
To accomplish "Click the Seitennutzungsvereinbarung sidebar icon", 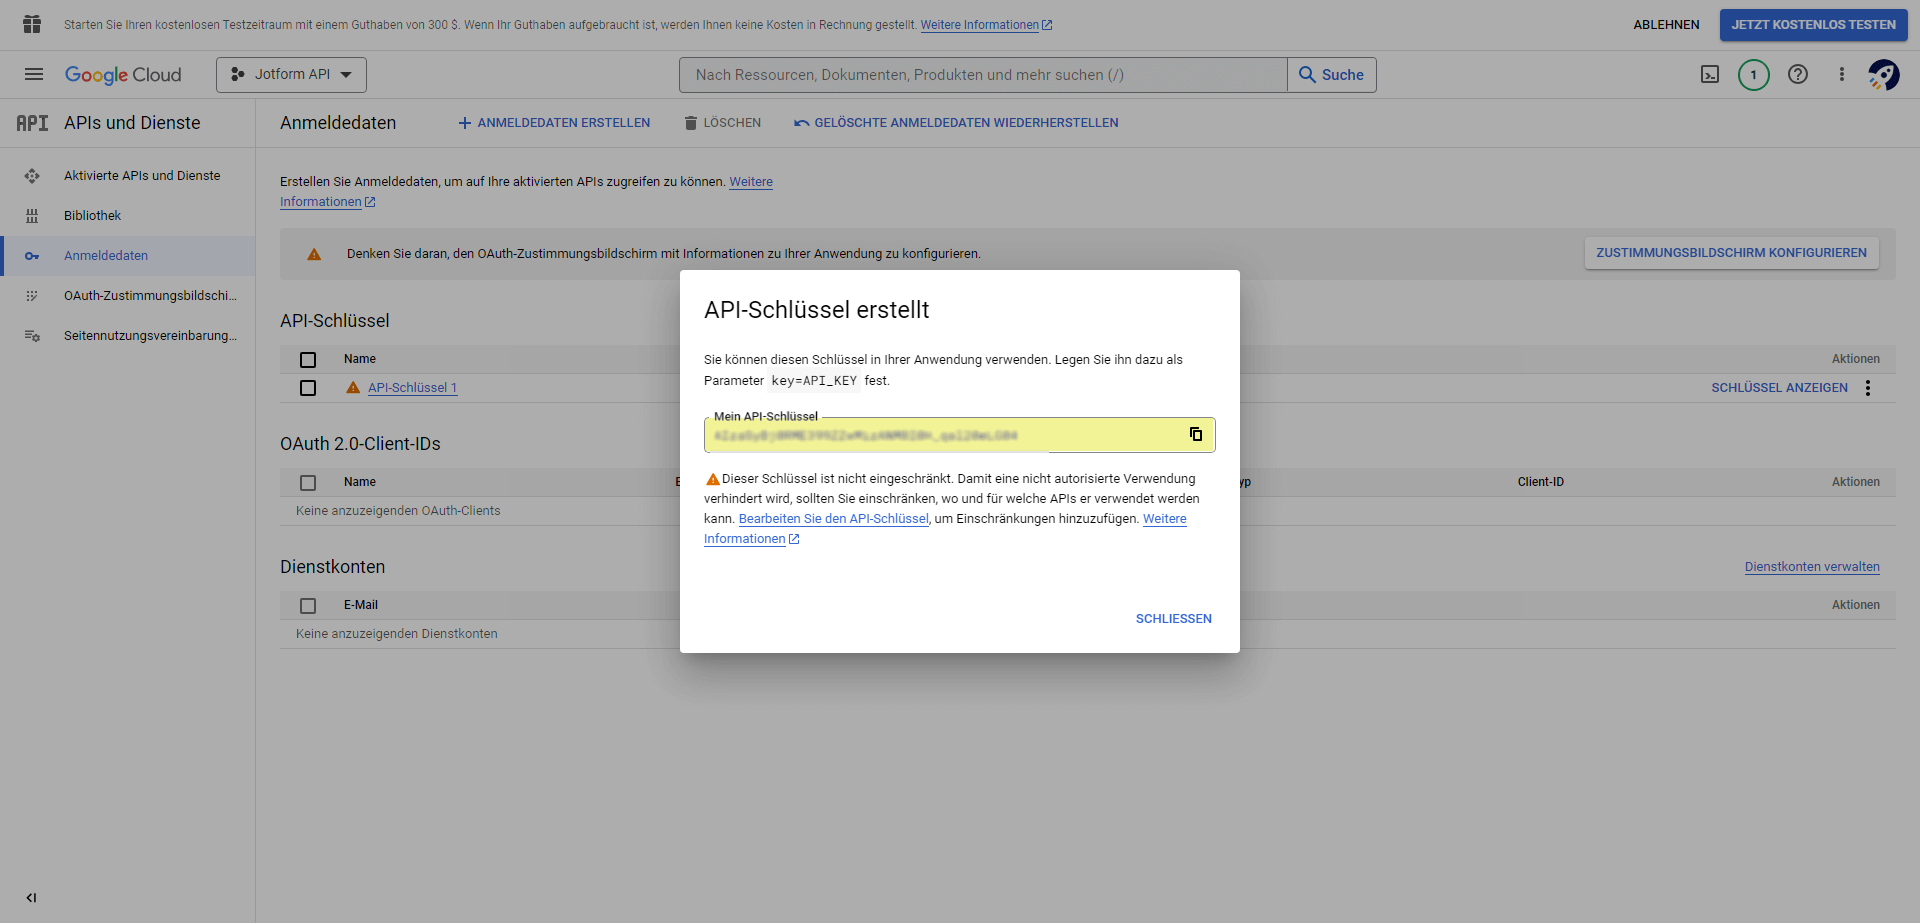I will coord(32,336).
